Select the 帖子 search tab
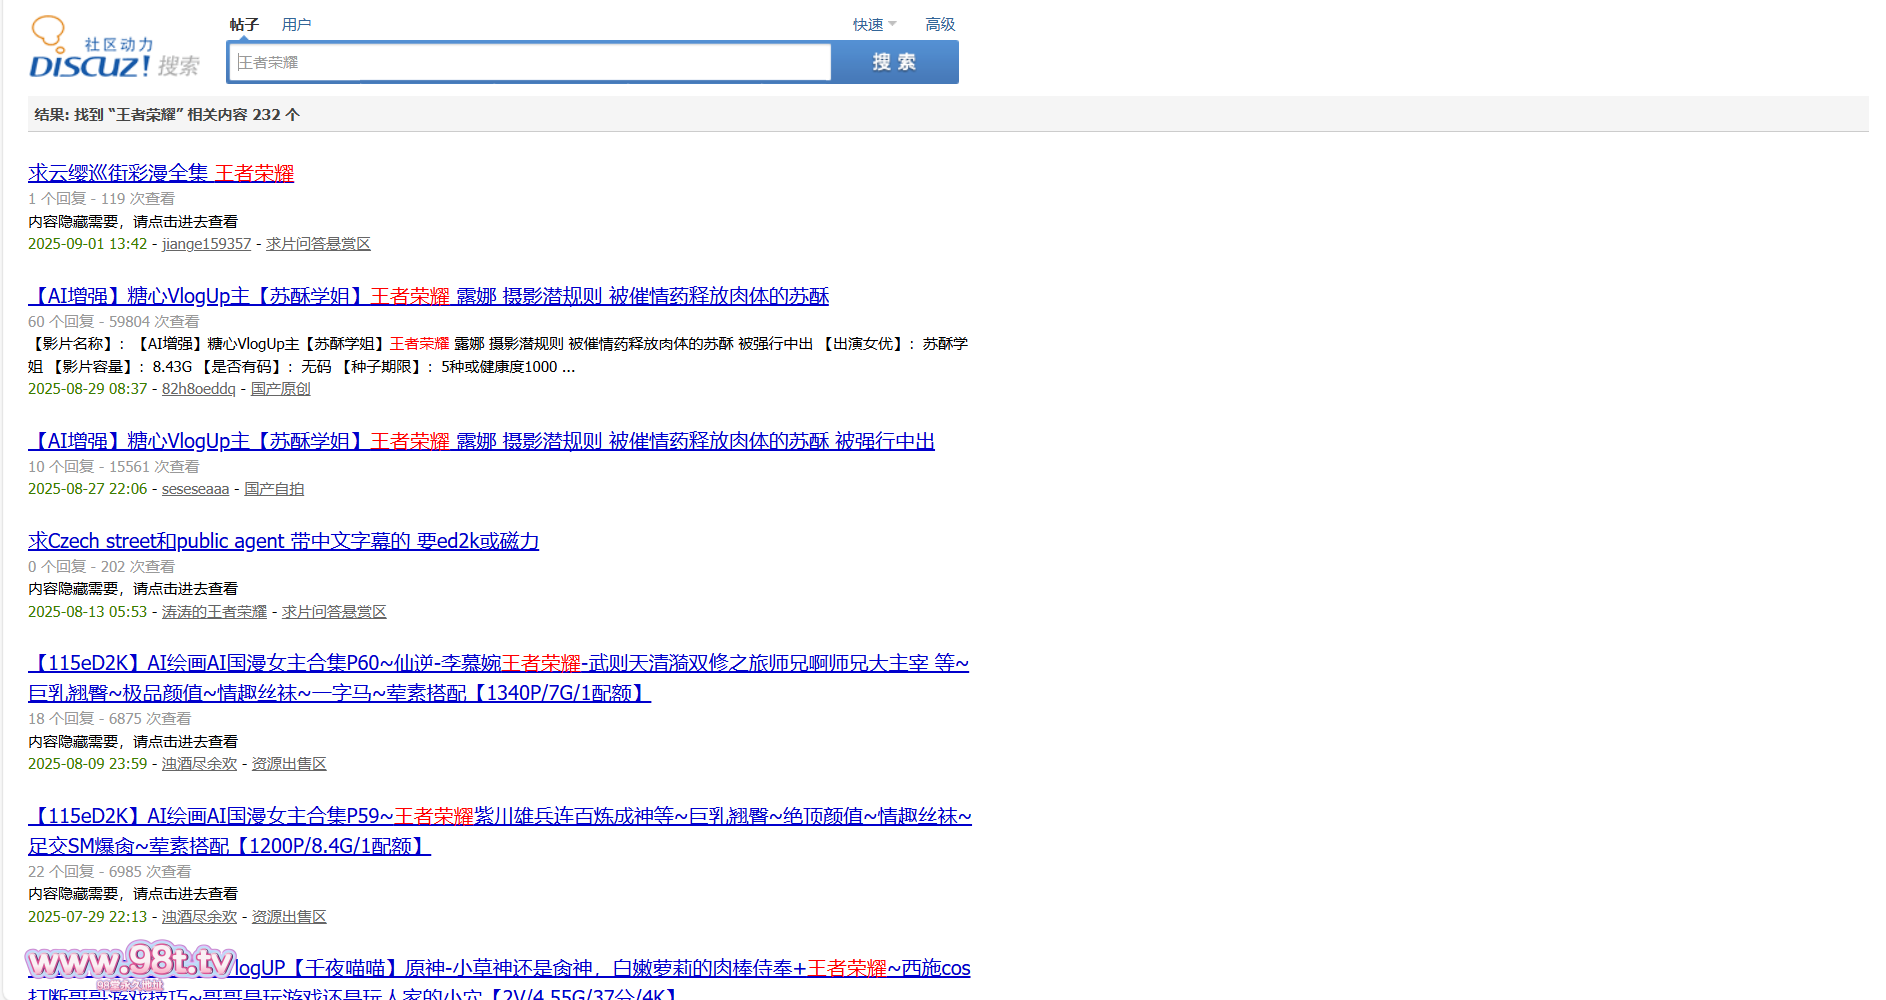This screenshot has height=1000, width=1886. click(244, 24)
